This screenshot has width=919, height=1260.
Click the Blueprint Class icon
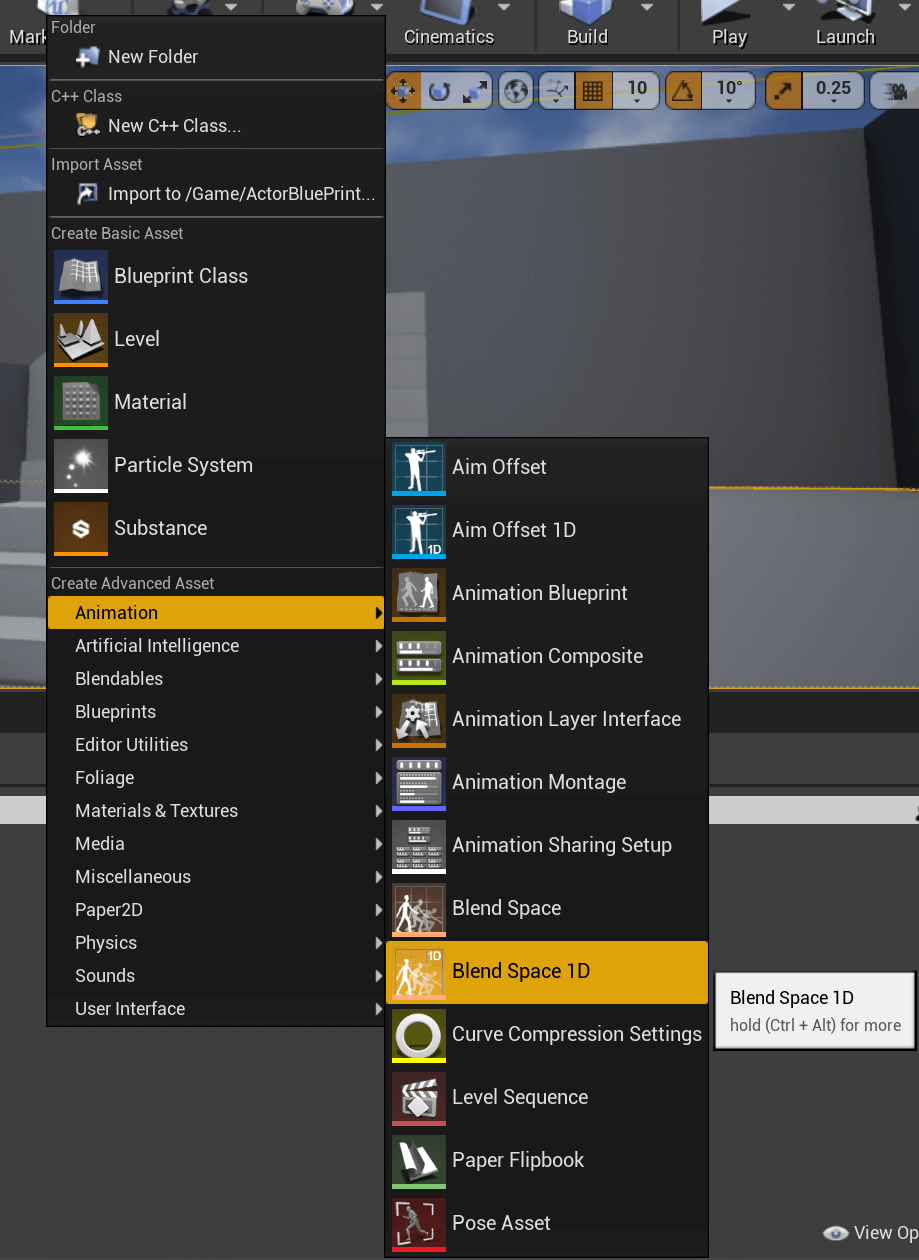coord(81,276)
